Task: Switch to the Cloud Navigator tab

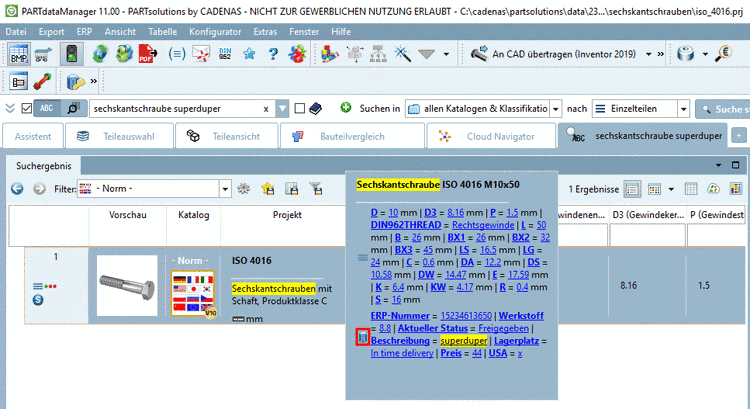Action: point(491,136)
